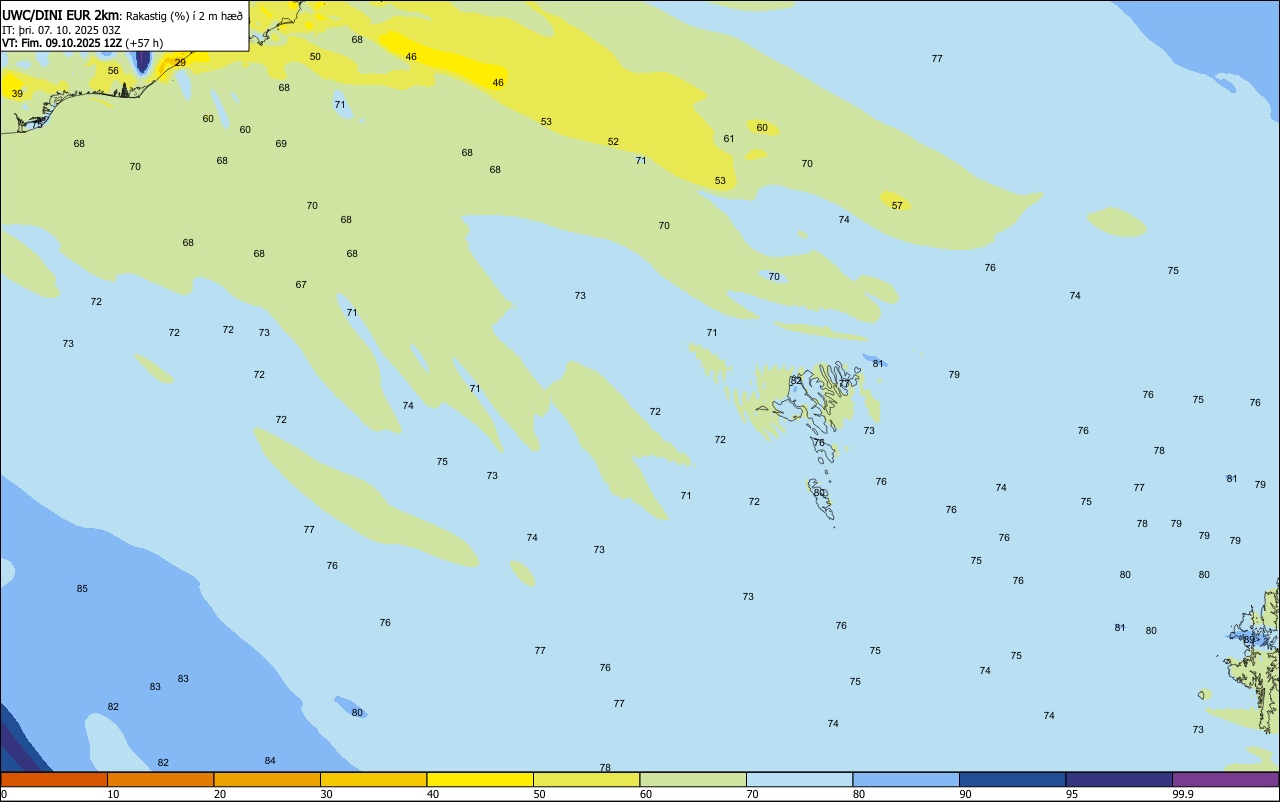Click the 40–50 bright yellow legend swatch

click(480, 779)
